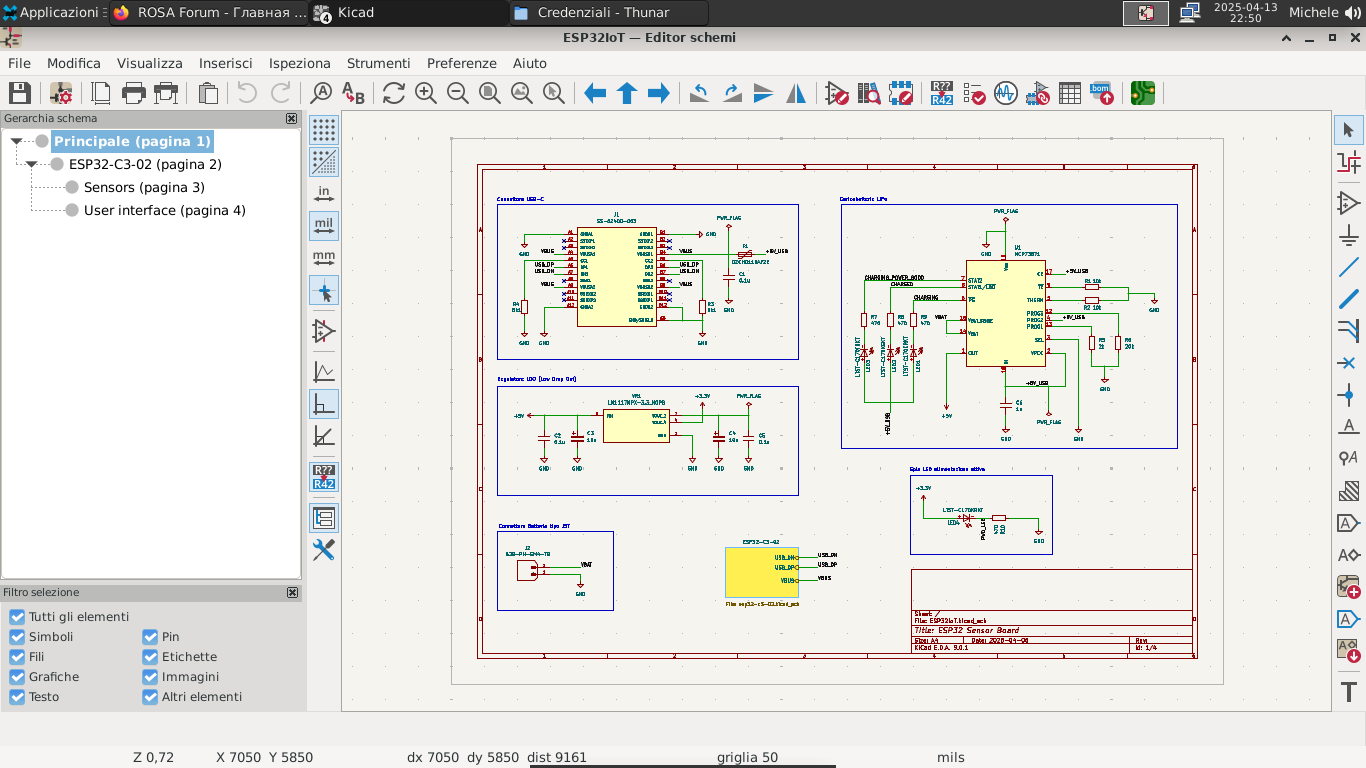Open the ERC electrical rules checker

click(973, 93)
